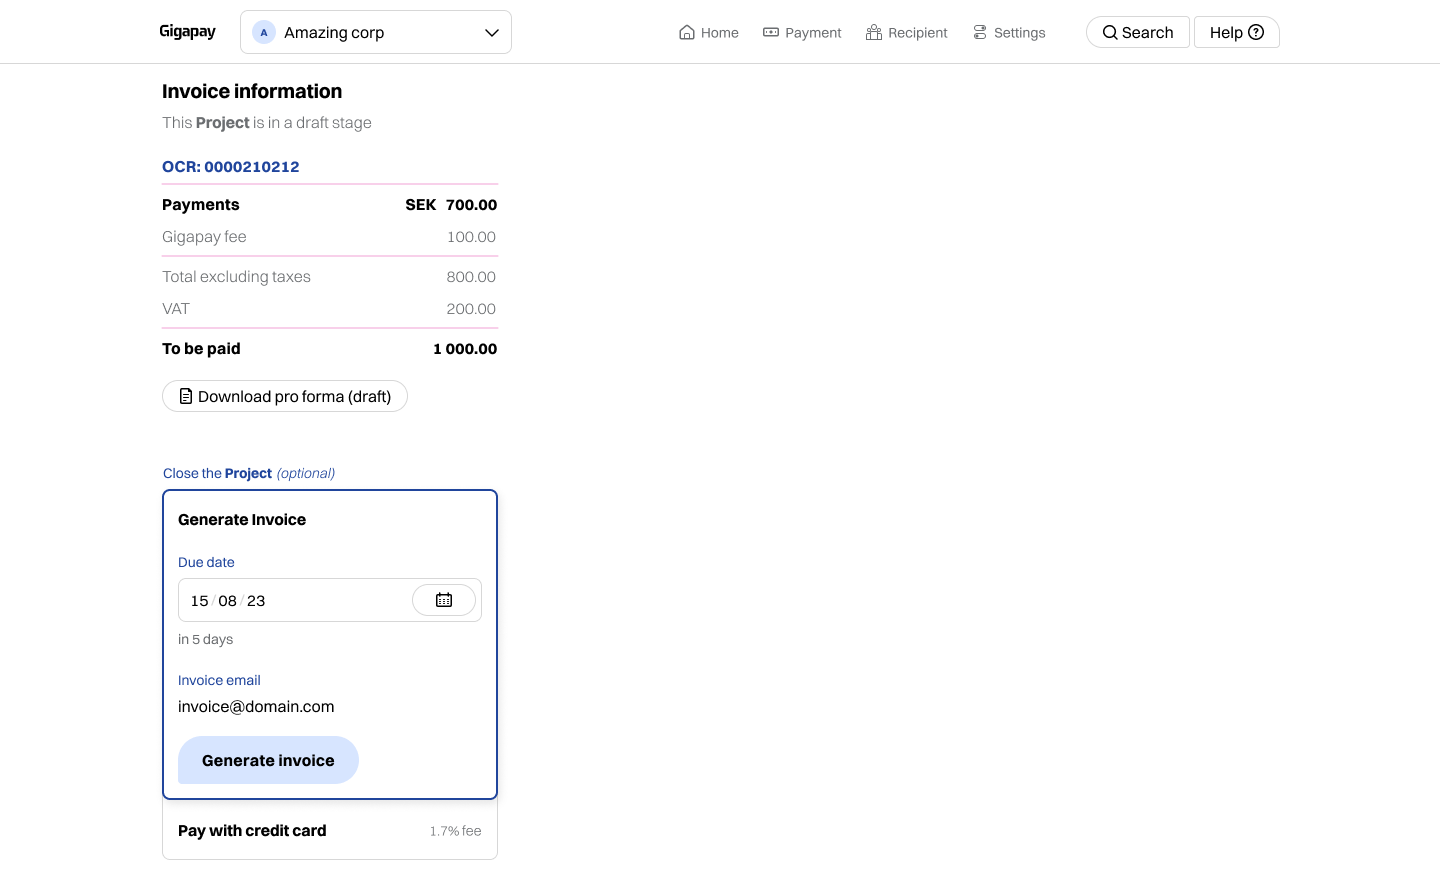
Task: Click the Amazing corp "A" avatar
Action: tap(264, 32)
